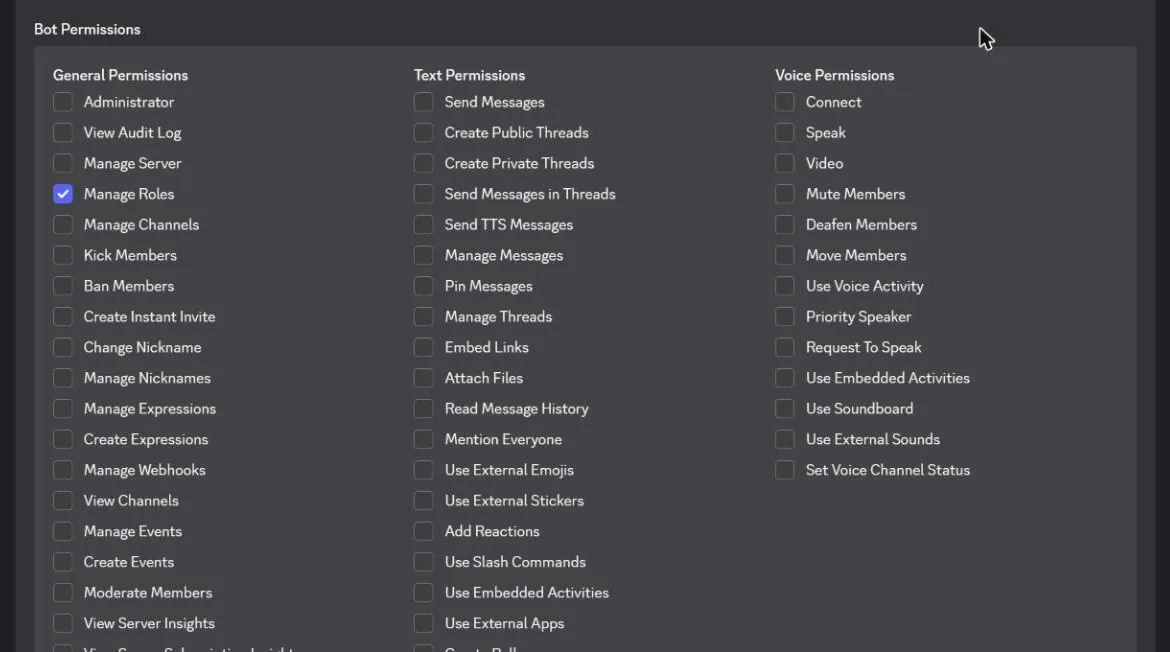Check the View Channels box
Image resolution: width=1170 pixels, height=652 pixels.
63,501
